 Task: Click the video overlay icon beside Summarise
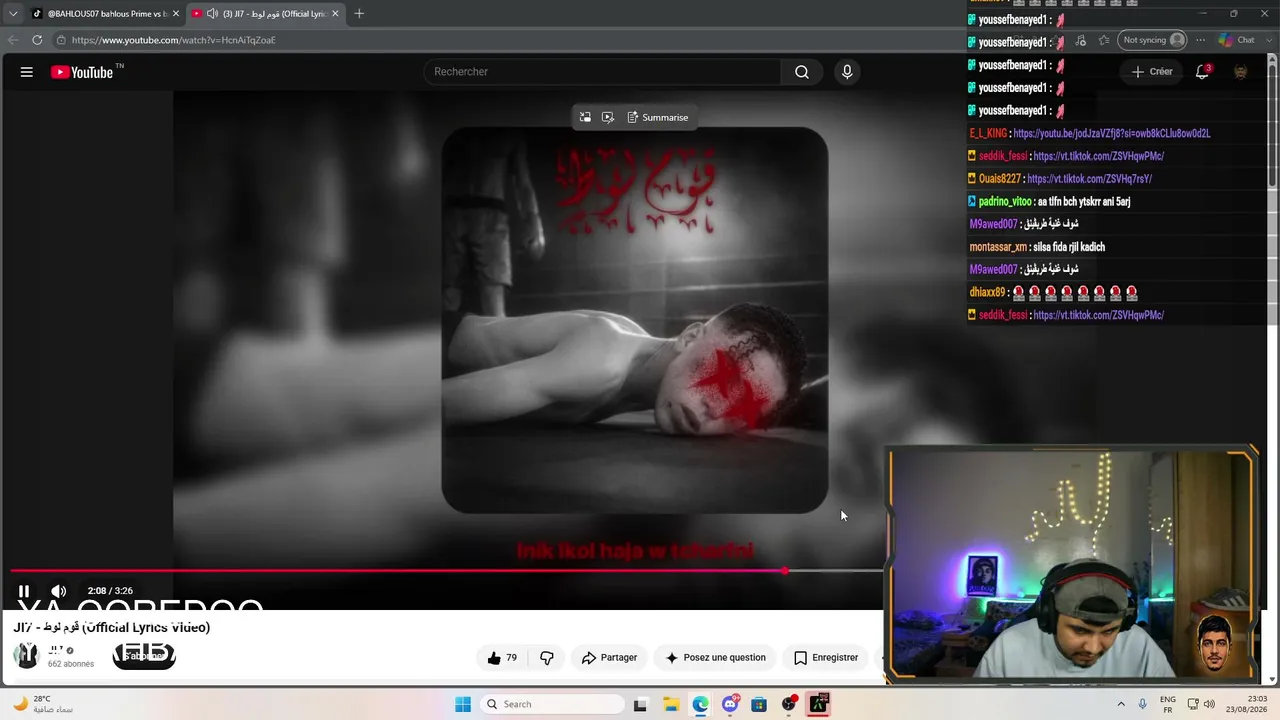[x=608, y=117]
